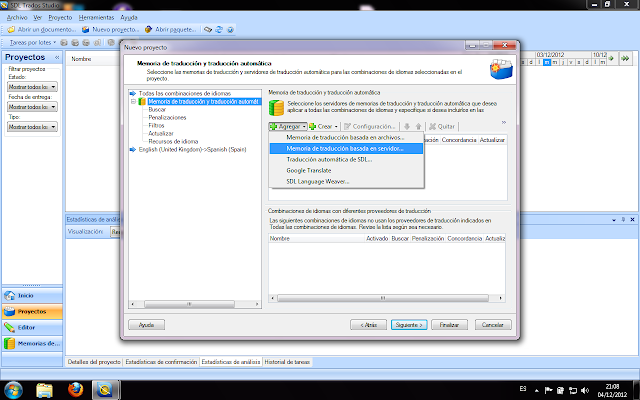Open File Explorer from taskbar
640x400 pixels.
pos(44,390)
